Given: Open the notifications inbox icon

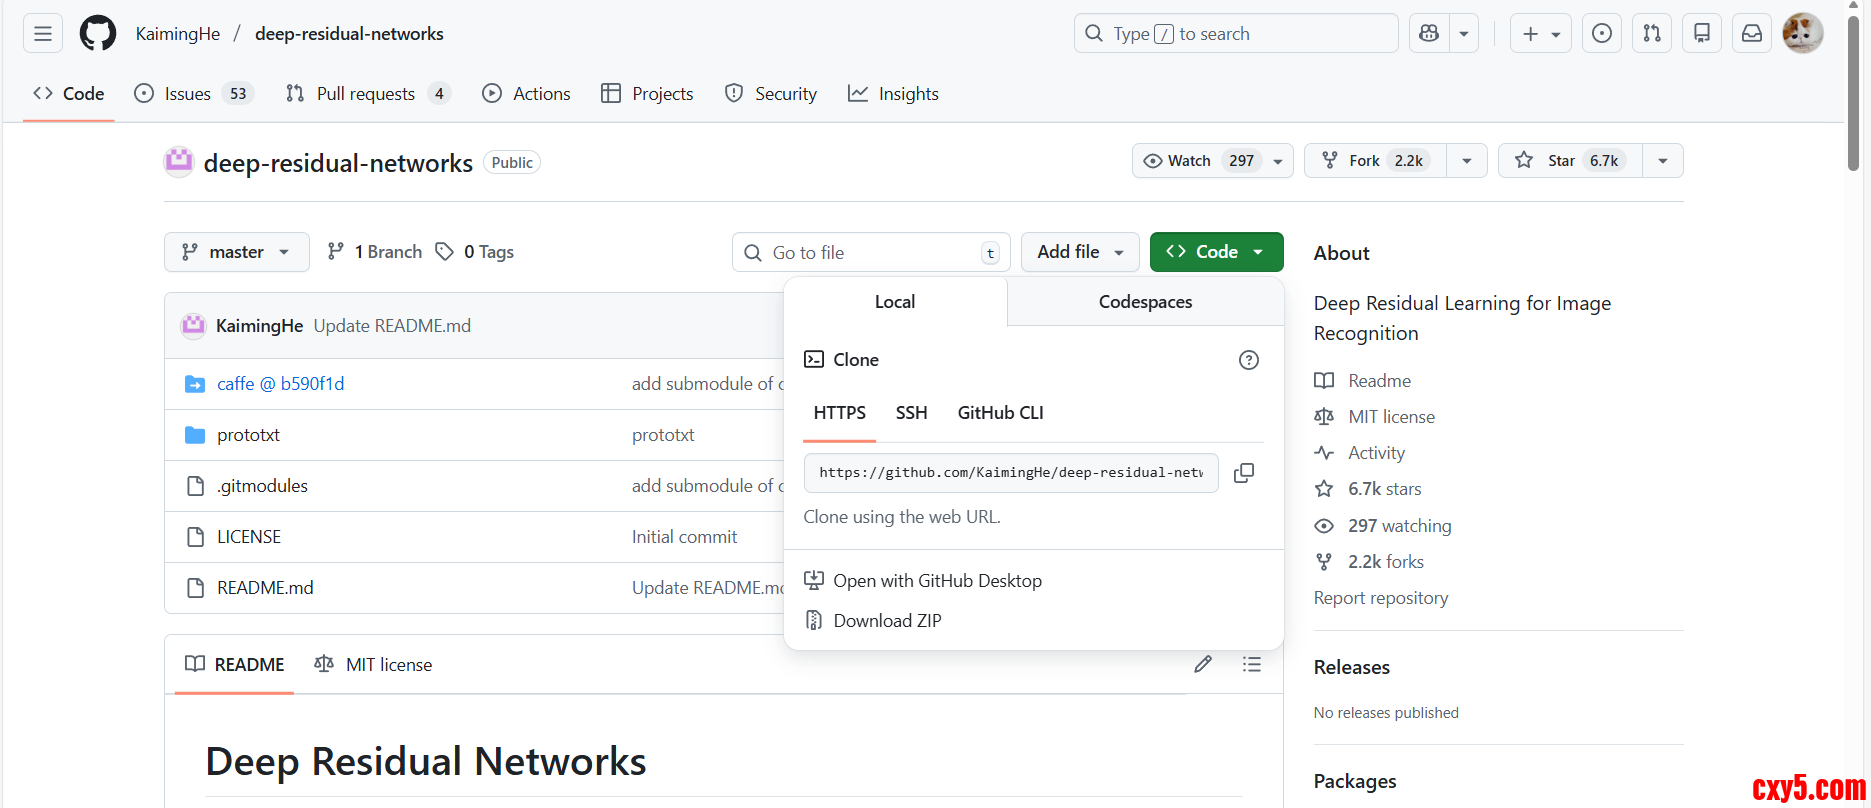Looking at the screenshot, I should (x=1752, y=34).
